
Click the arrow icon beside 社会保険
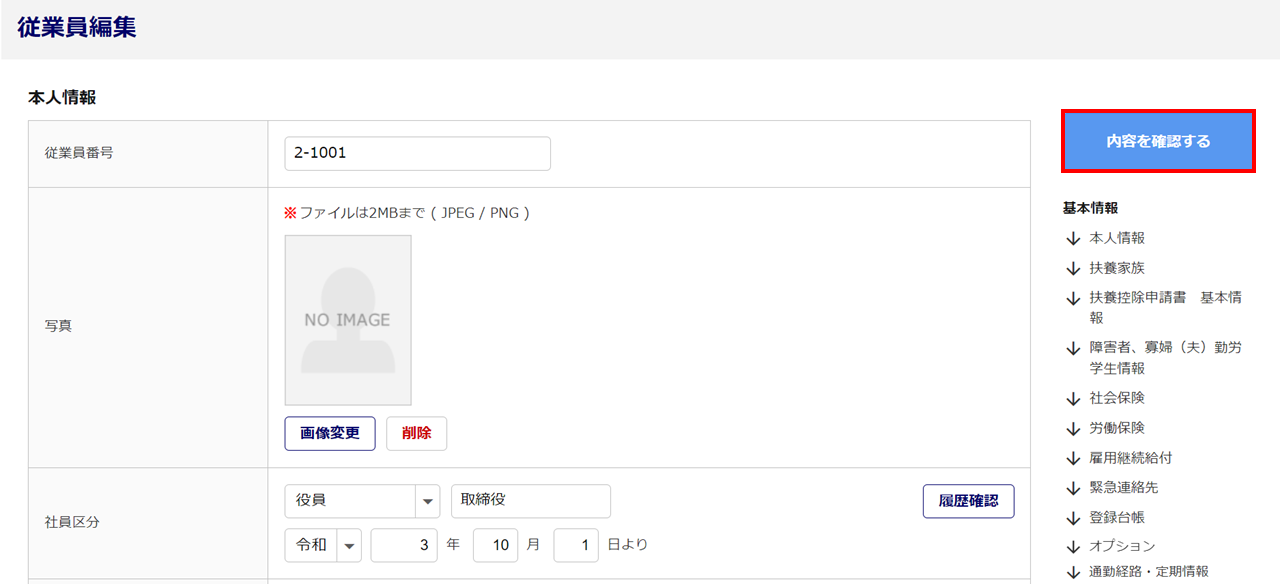[1073, 399]
